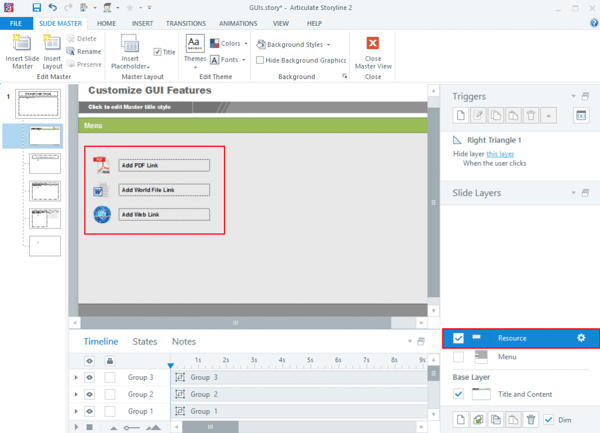Delete the selected slide layer
Screen dimensions: 600x433
point(531,420)
